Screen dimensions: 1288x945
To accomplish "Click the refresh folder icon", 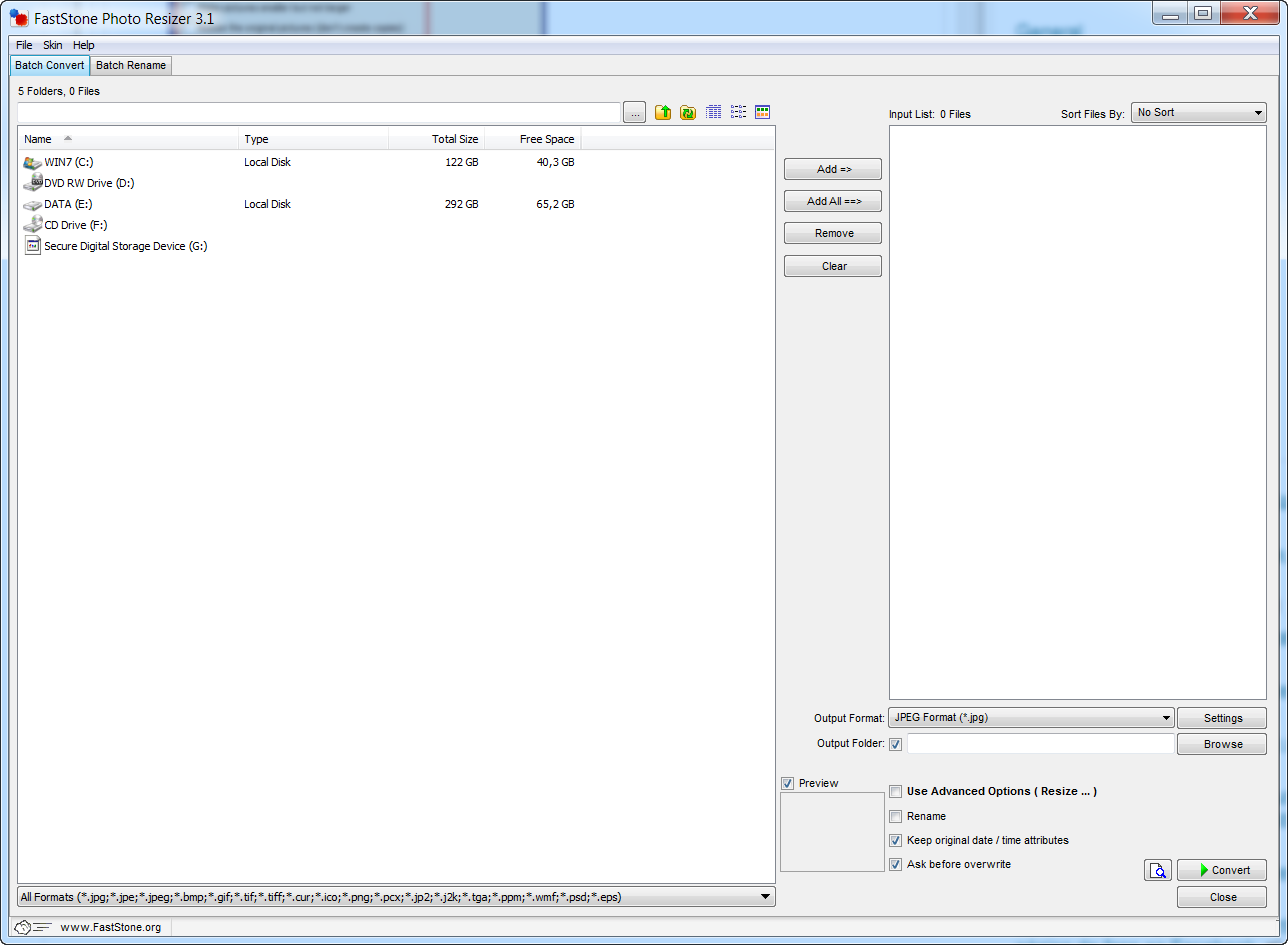I will [x=688, y=113].
